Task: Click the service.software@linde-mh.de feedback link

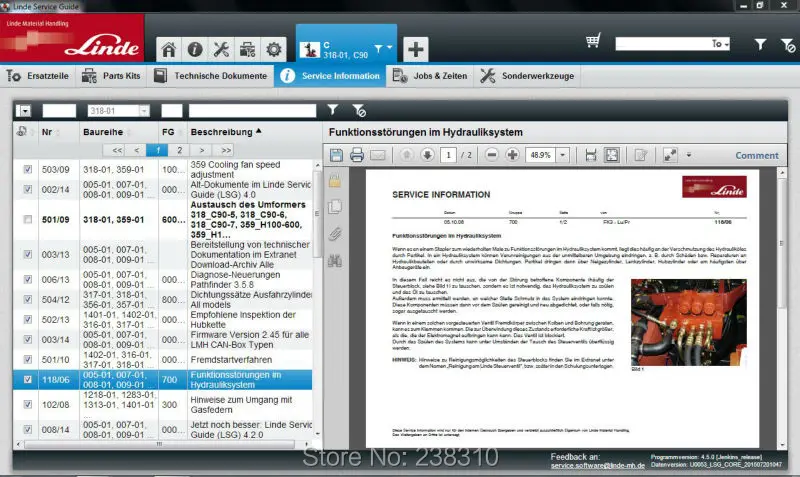Action: (x=597, y=465)
